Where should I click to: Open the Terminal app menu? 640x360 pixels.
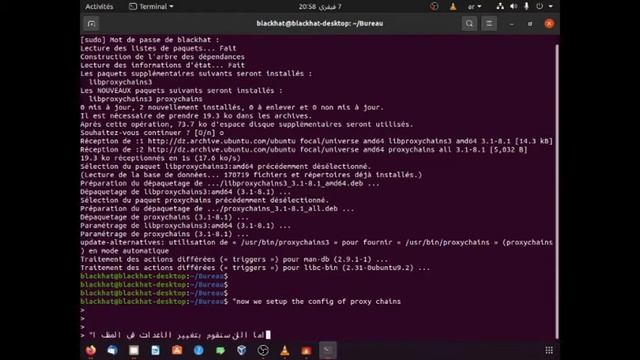pos(151,7)
